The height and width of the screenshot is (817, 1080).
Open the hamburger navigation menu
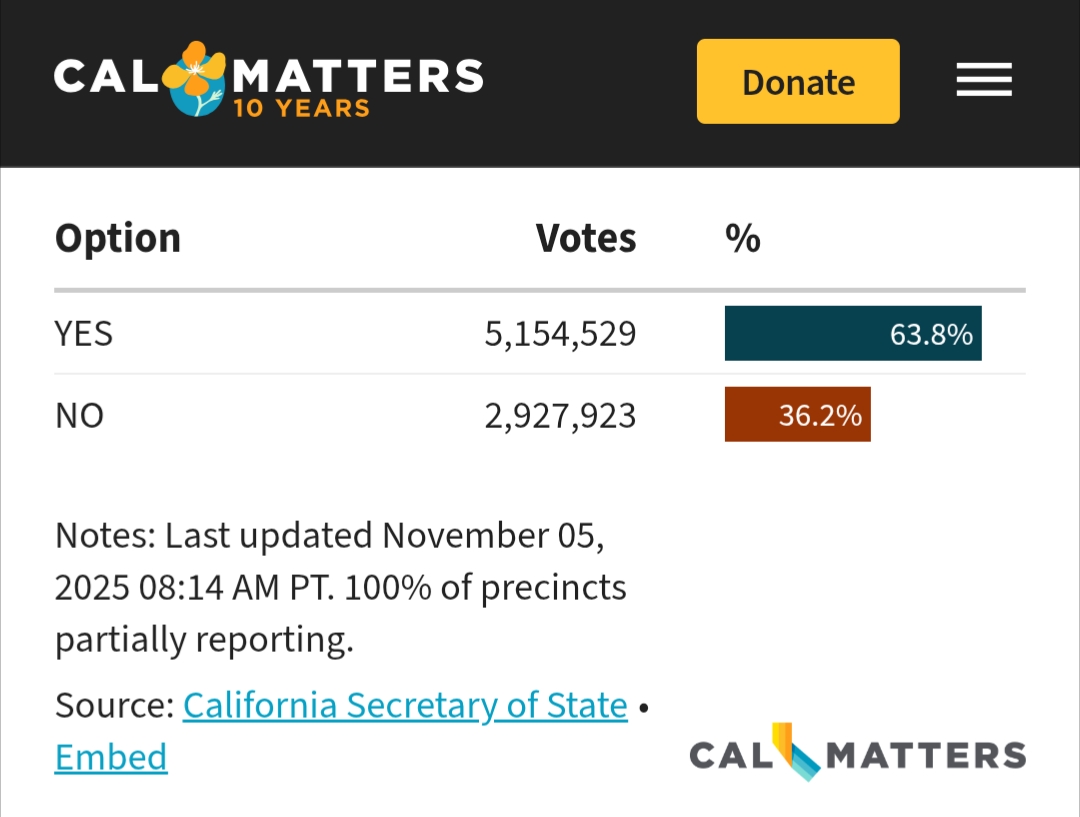pos(984,81)
